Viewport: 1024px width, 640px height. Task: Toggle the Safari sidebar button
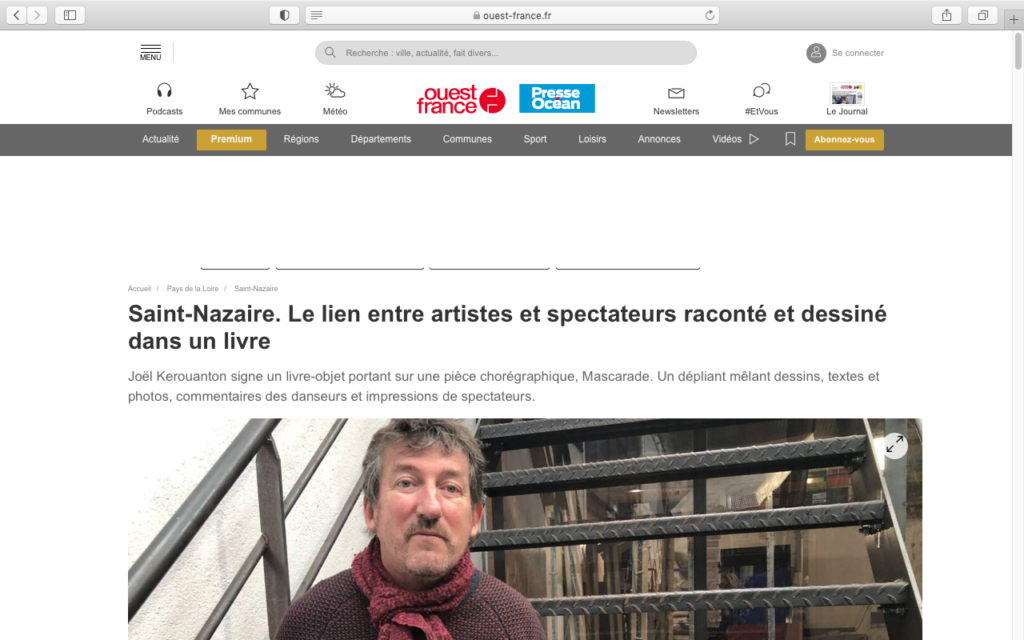(70, 15)
